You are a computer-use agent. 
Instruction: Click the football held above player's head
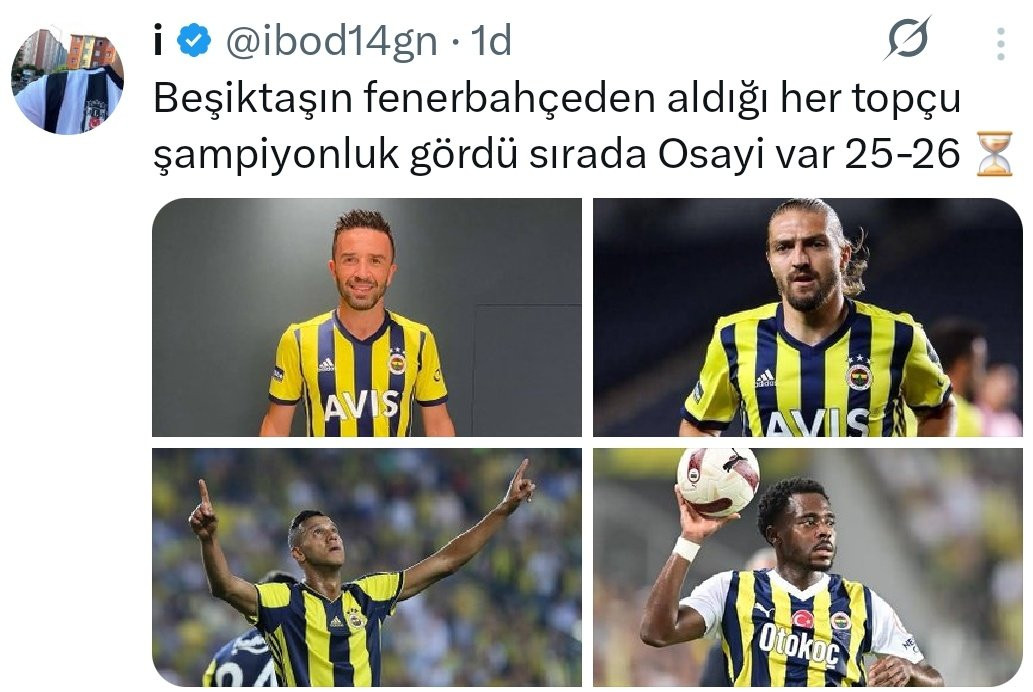click(x=718, y=482)
